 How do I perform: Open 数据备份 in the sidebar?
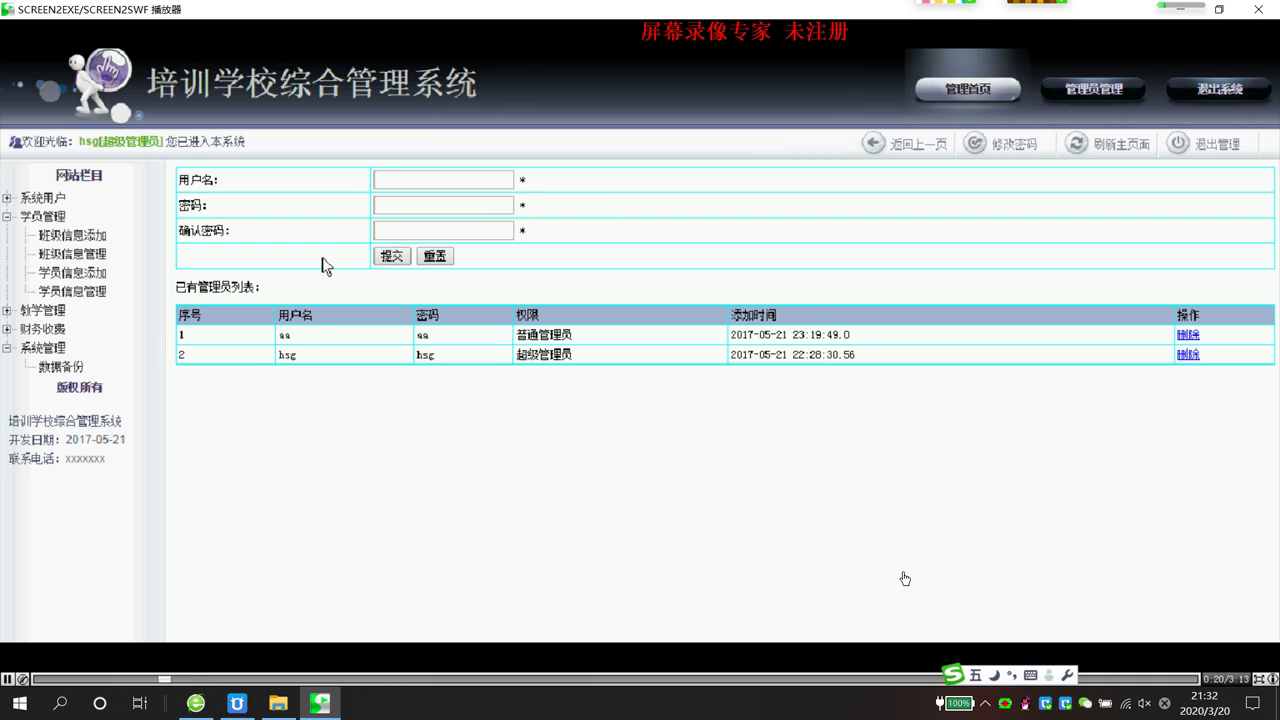coord(61,367)
